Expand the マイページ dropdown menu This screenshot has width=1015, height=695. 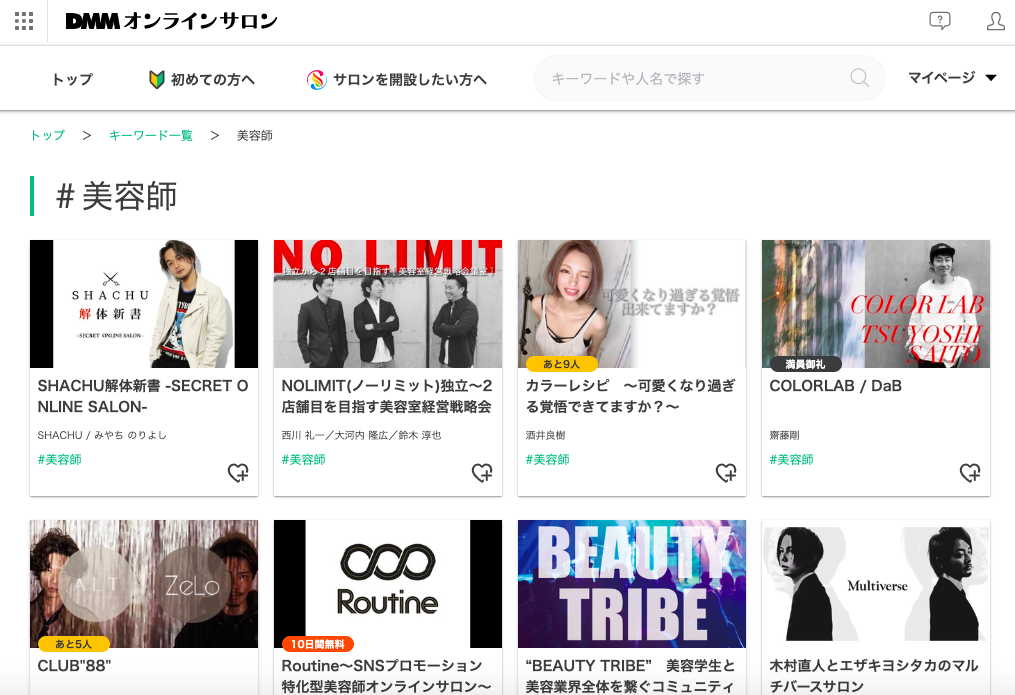(x=952, y=78)
